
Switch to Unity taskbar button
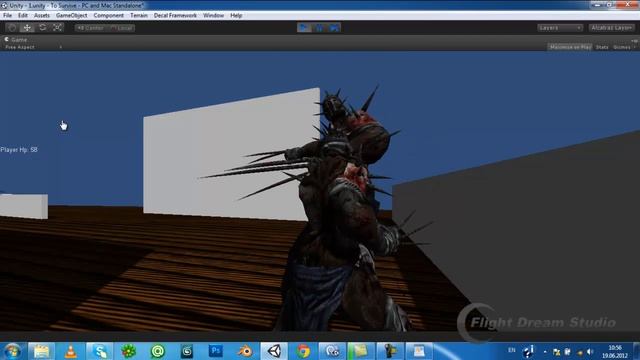274,351
